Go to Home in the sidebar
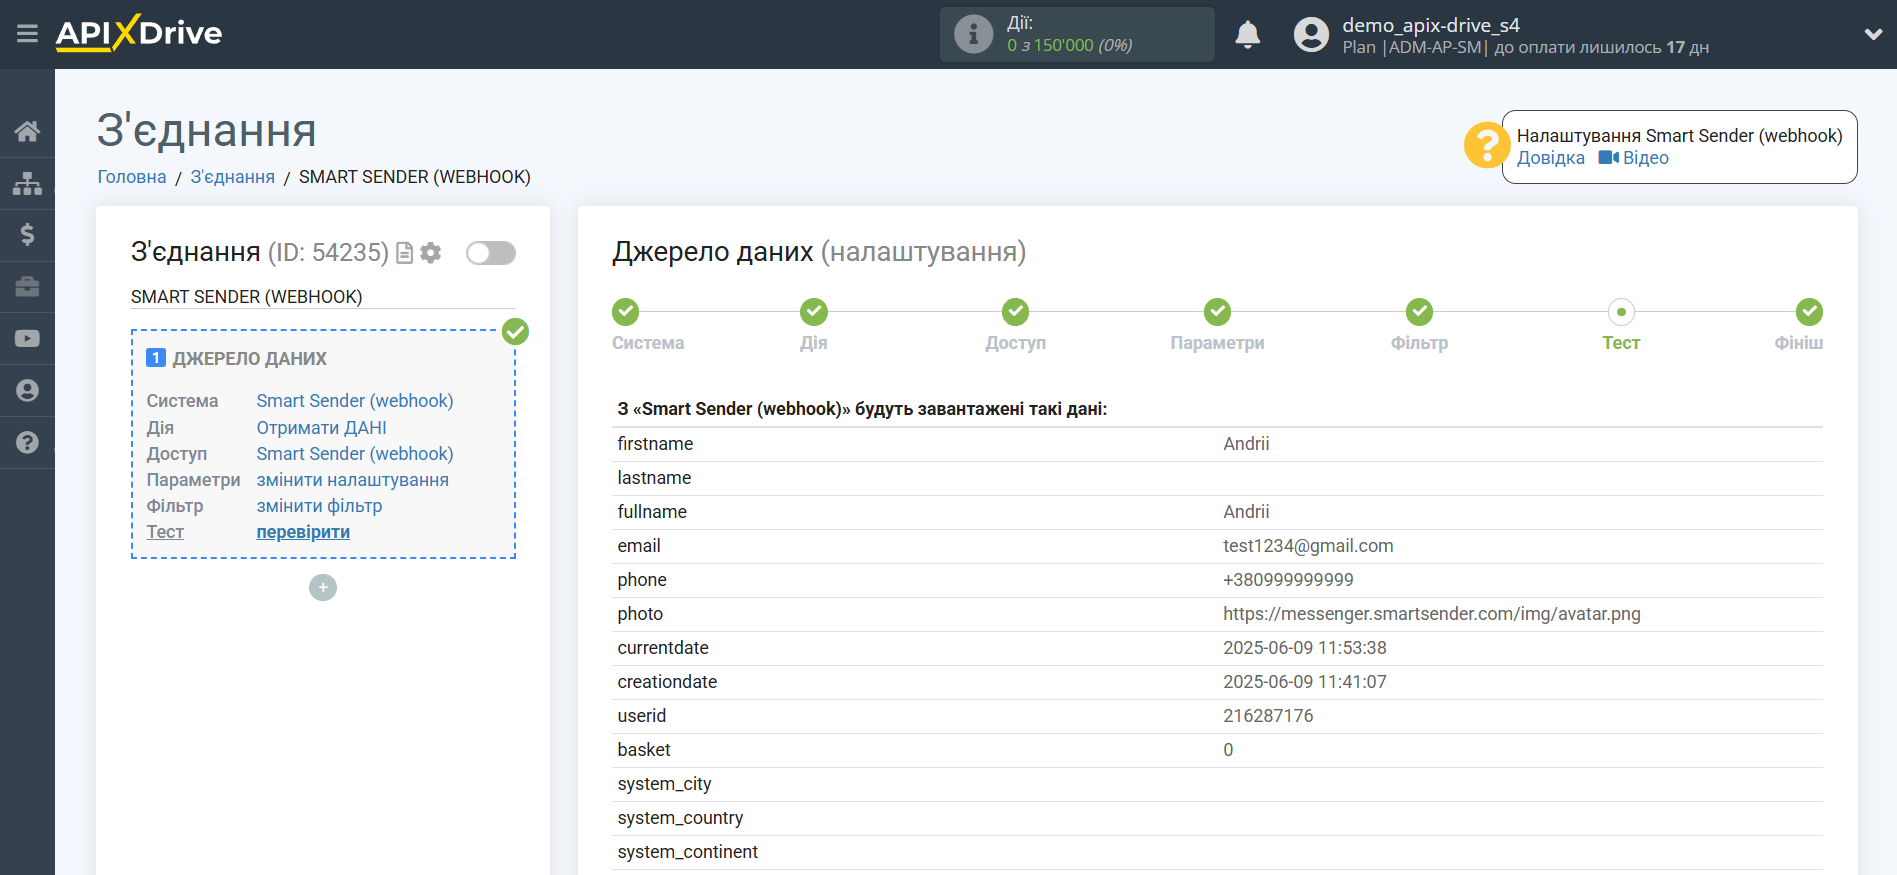This screenshot has height=875, width=1897. 27,131
